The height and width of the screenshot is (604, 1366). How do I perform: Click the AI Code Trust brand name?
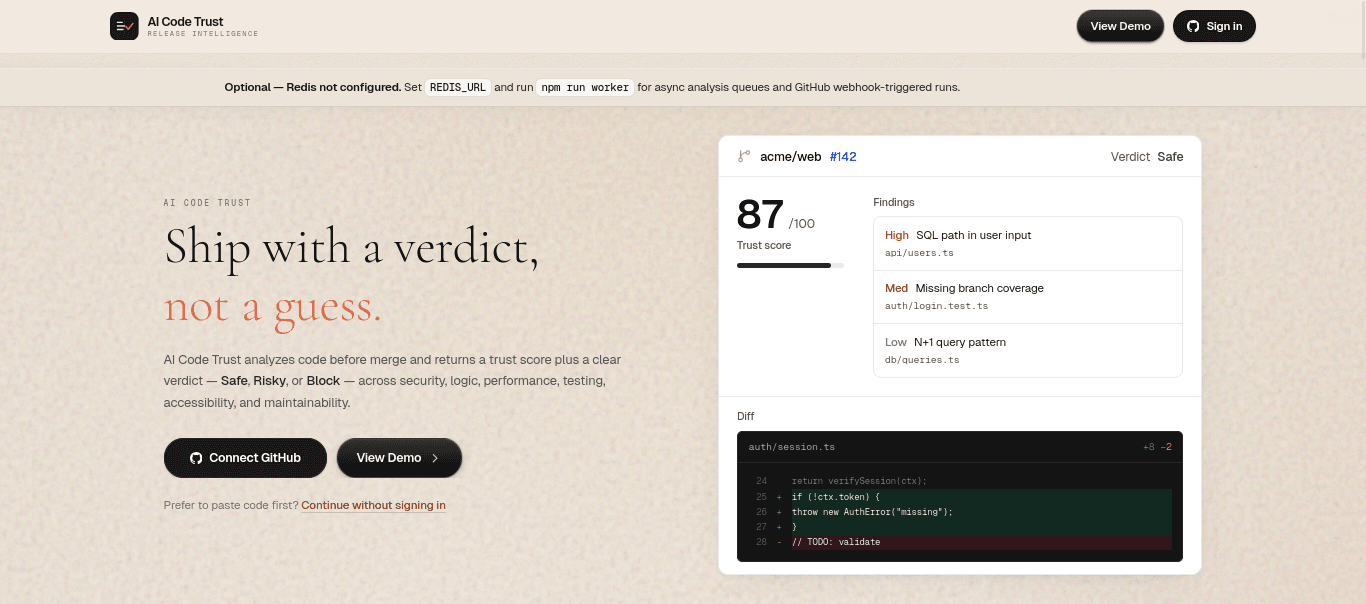[185, 21]
